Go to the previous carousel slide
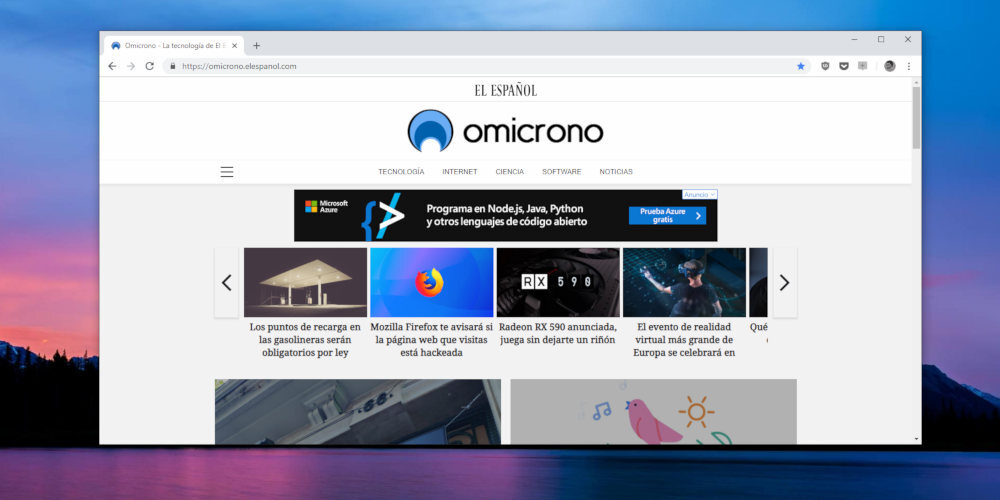1000x500 pixels. (x=226, y=283)
